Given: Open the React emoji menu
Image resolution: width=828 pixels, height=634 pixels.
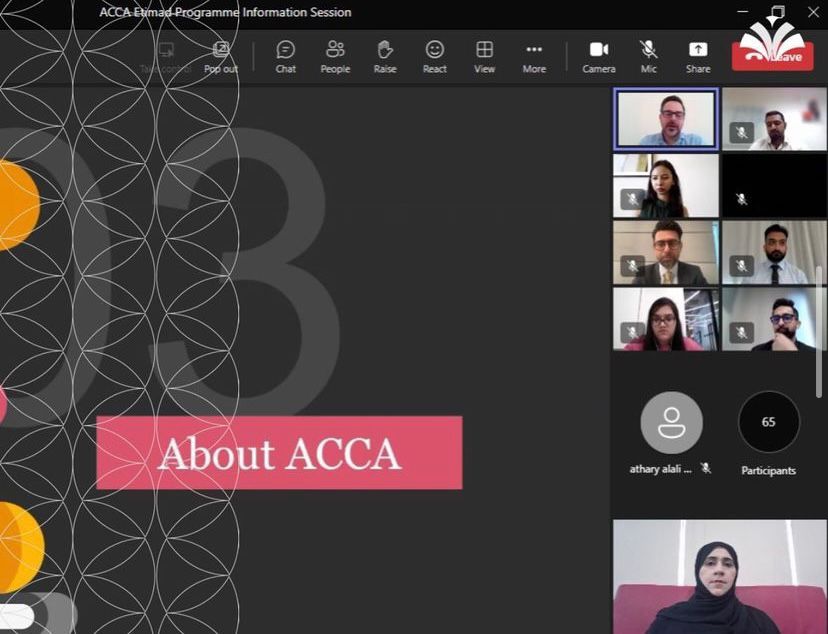Looking at the screenshot, I should point(435,57).
